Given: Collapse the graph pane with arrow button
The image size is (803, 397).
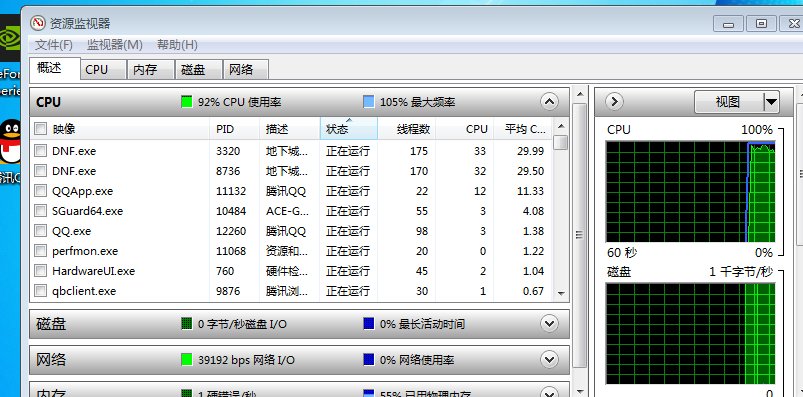Looking at the screenshot, I should [614, 102].
